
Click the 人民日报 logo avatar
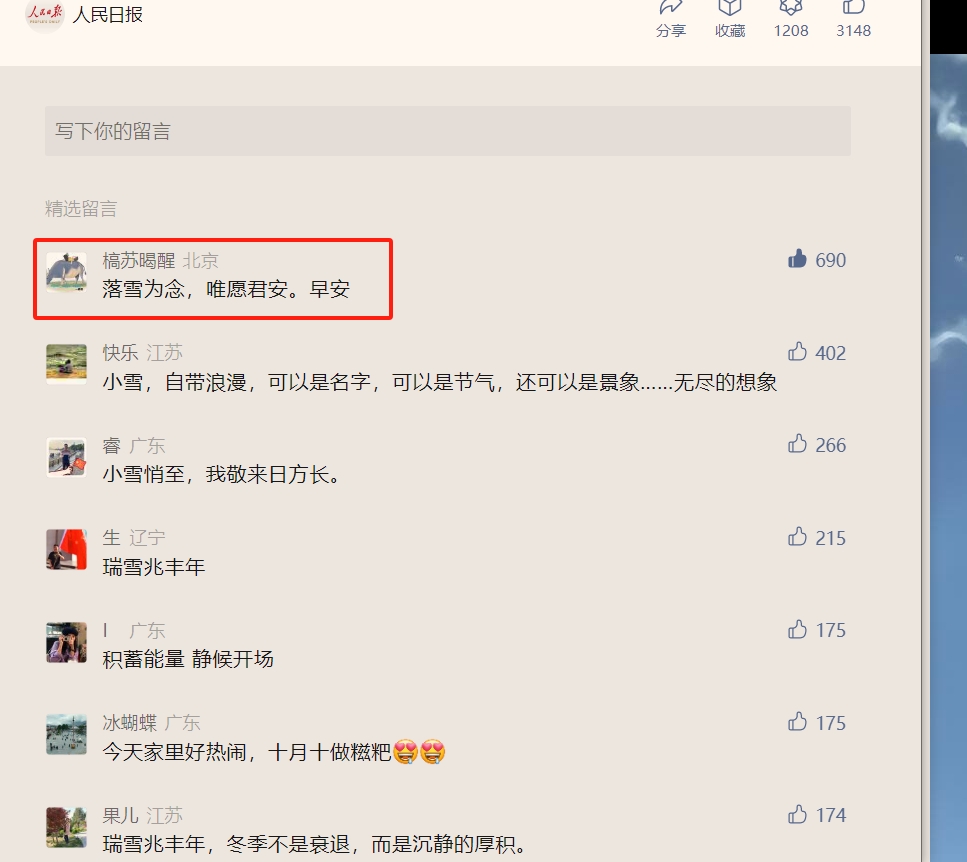45,15
